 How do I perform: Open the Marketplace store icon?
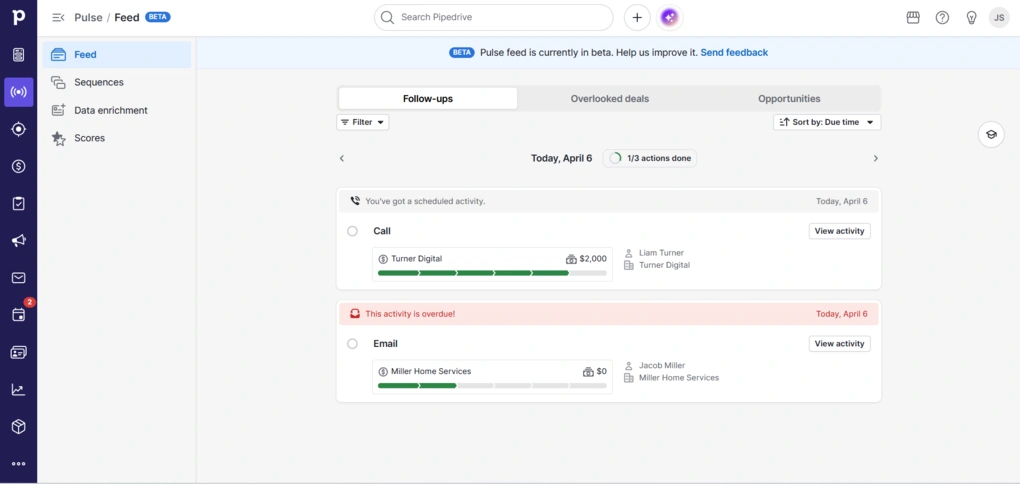click(913, 18)
